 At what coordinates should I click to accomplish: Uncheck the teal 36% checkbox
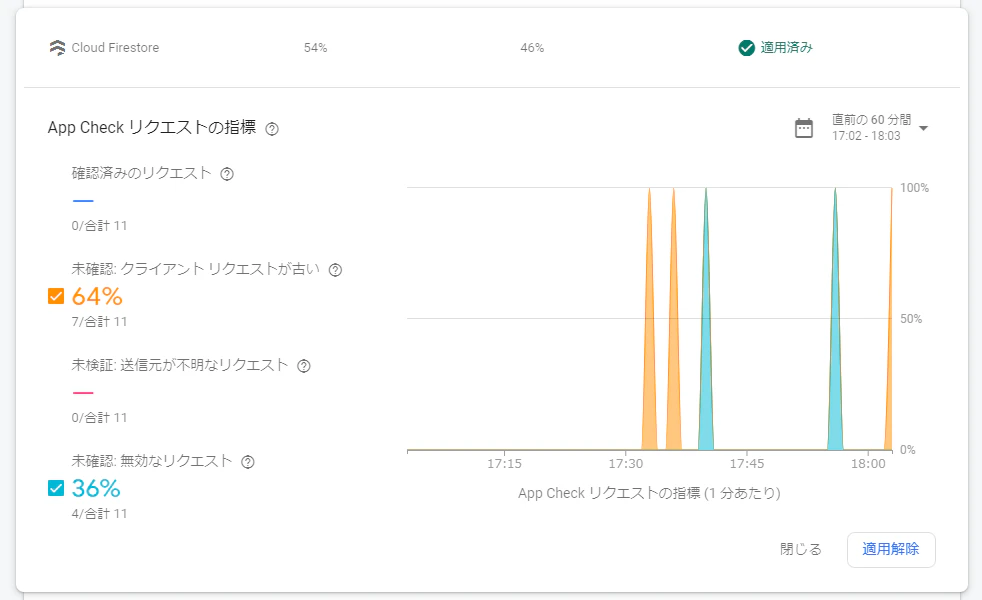[x=56, y=488]
